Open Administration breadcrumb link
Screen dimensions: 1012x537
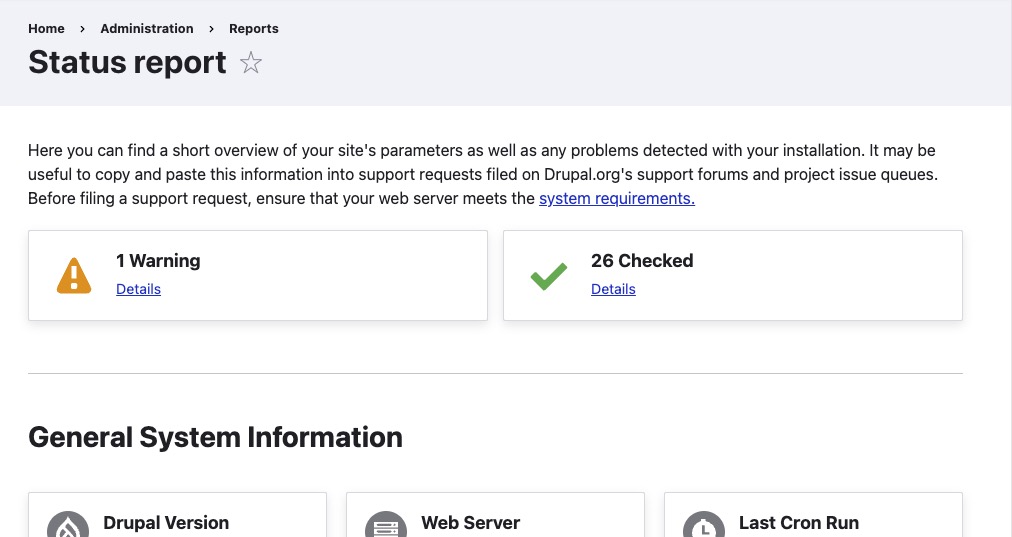click(147, 28)
